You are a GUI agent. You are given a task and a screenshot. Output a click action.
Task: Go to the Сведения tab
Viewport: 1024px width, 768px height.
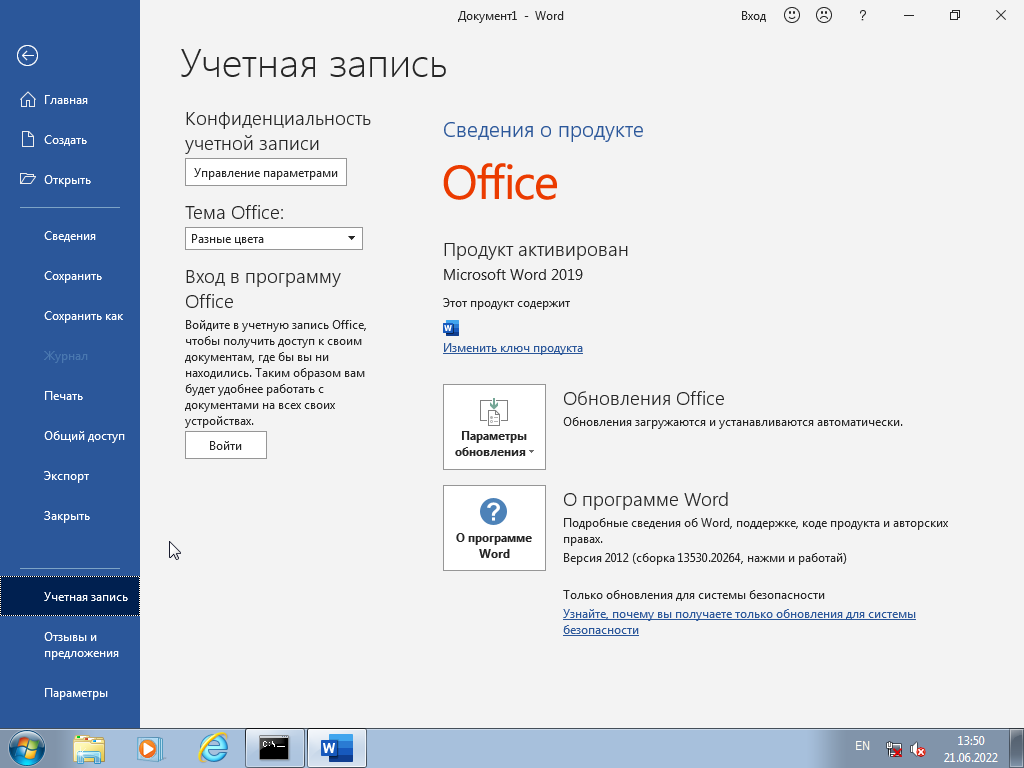pos(70,236)
